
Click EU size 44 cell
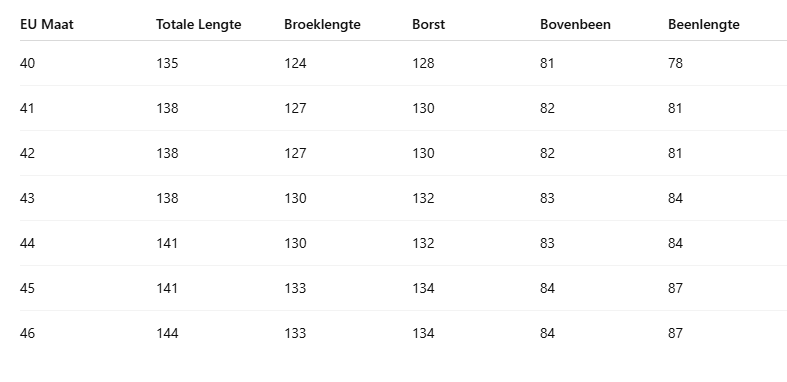tap(28, 243)
